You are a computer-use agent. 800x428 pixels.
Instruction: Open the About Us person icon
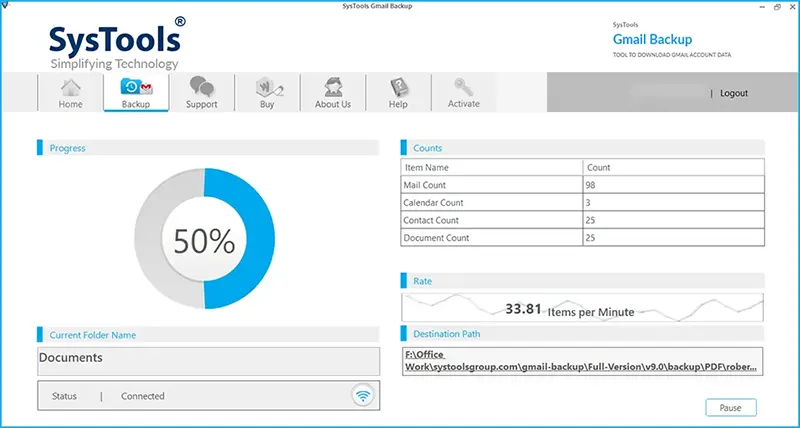click(333, 87)
